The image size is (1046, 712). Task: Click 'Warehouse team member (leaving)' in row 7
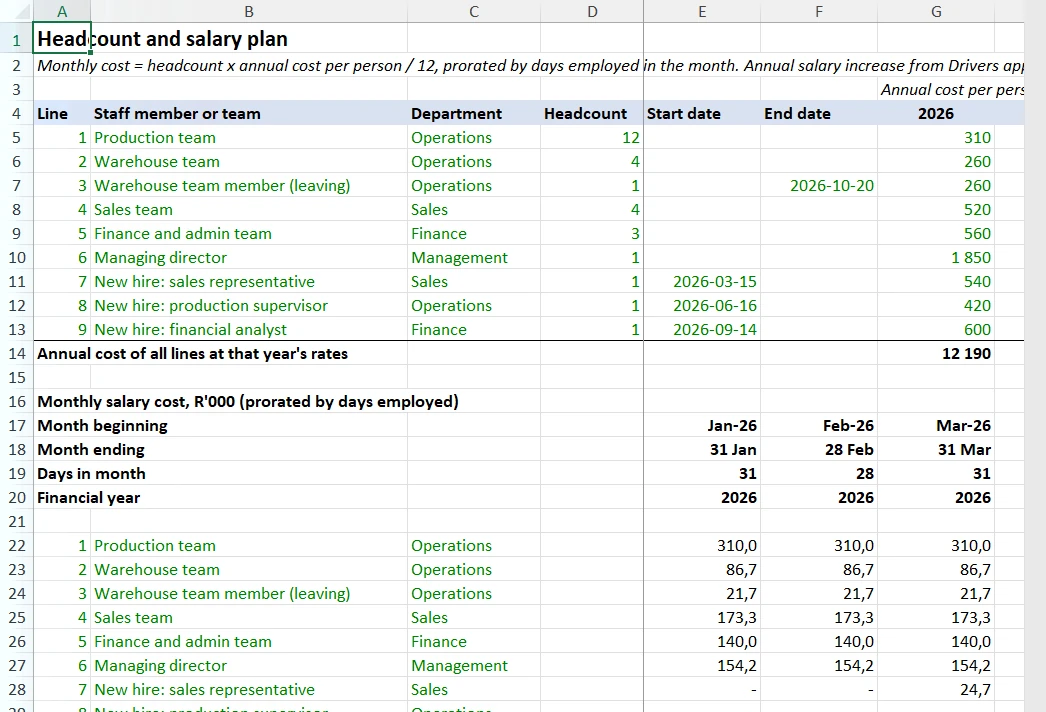tap(249, 186)
